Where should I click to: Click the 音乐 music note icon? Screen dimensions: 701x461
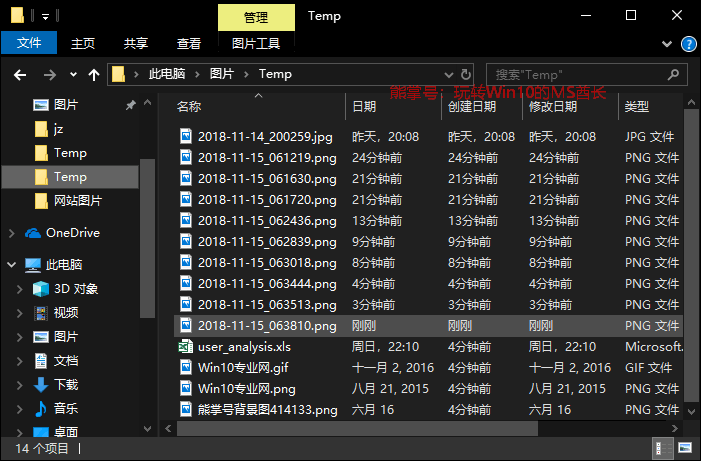[x=41, y=408]
